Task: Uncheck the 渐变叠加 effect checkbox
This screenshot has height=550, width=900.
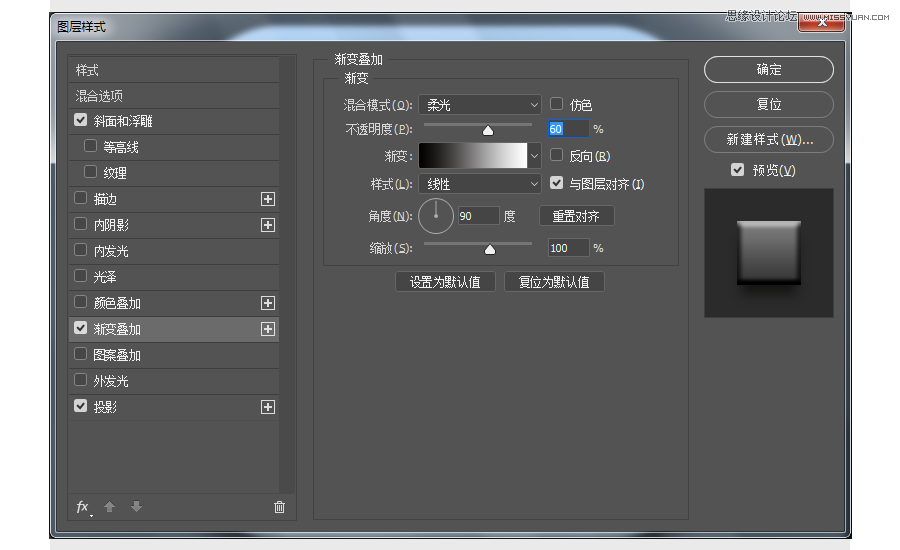Action: 80,328
